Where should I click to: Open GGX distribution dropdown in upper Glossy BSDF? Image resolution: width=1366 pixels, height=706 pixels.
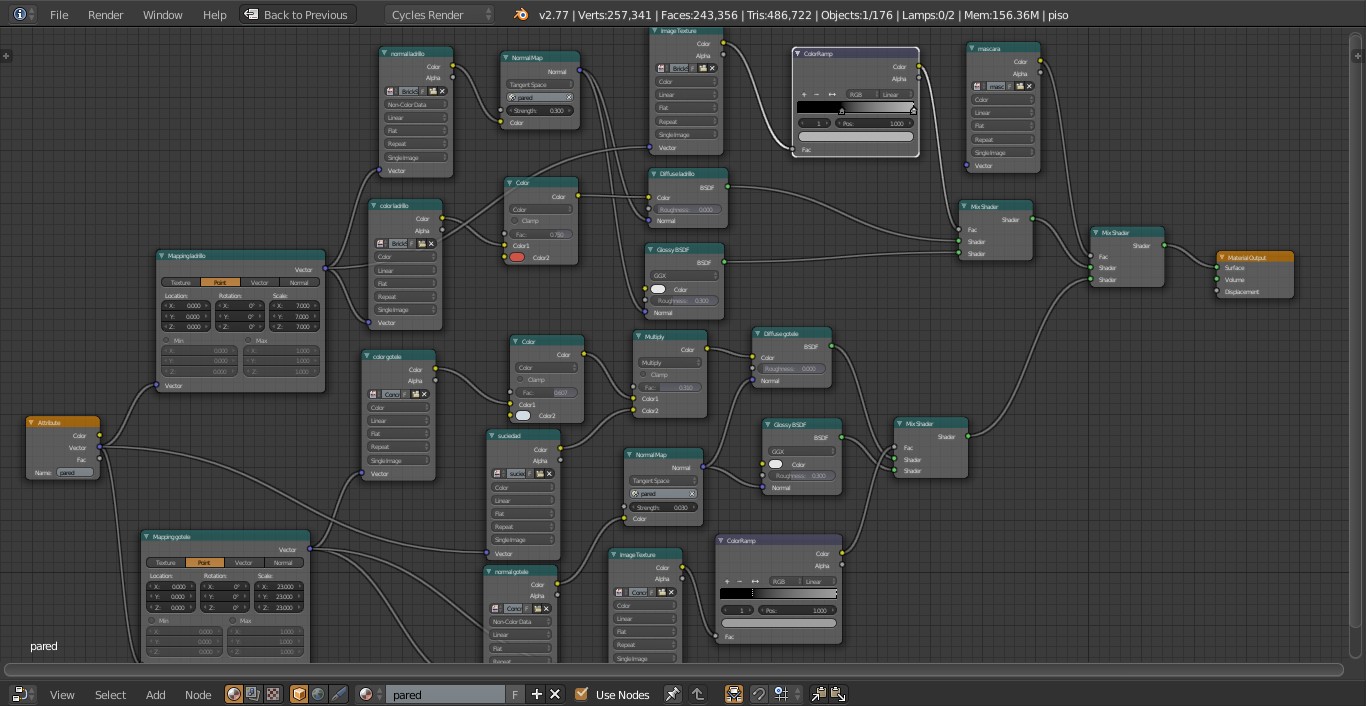click(x=684, y=275)
